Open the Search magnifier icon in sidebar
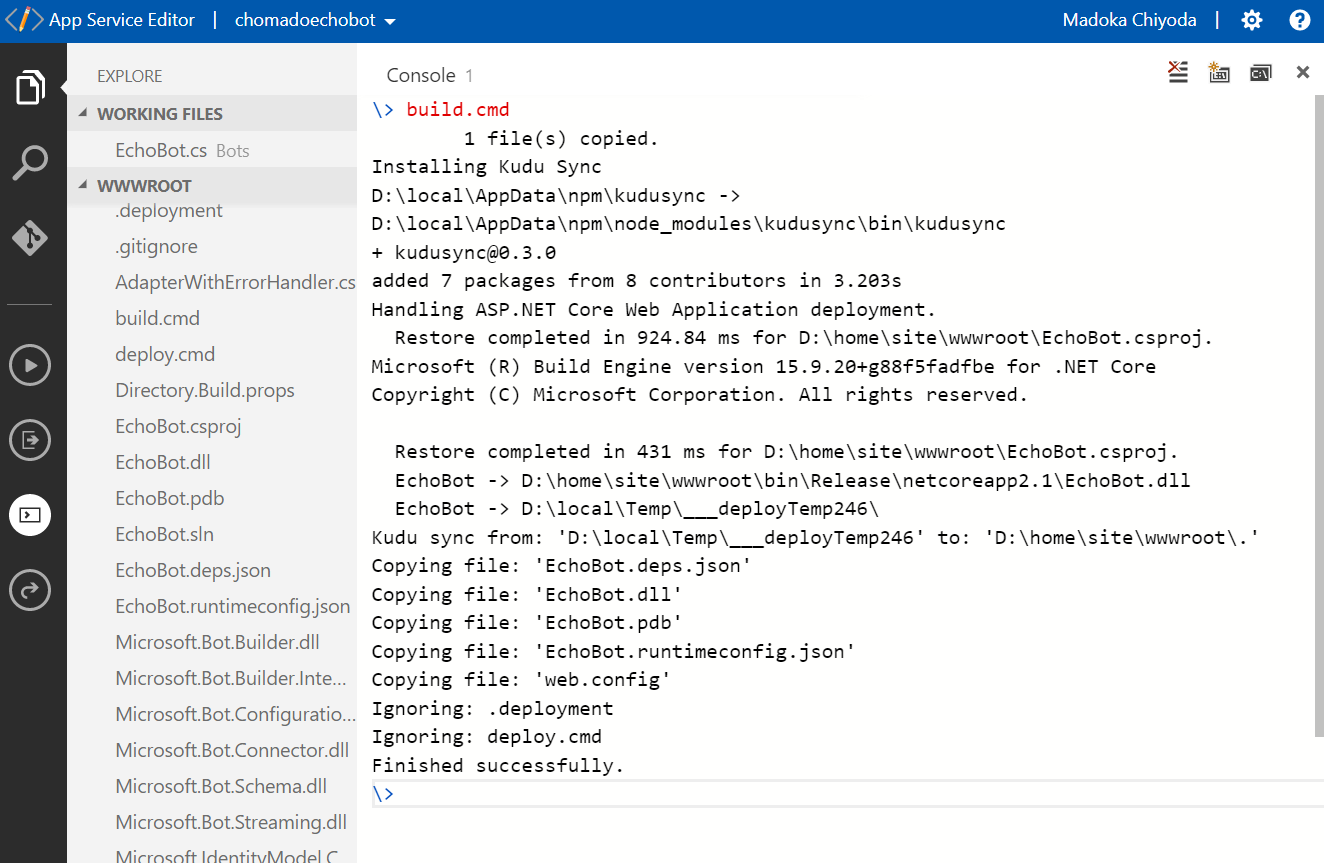The height and width of the screenshot is (863, 1324). click(30, 163)
